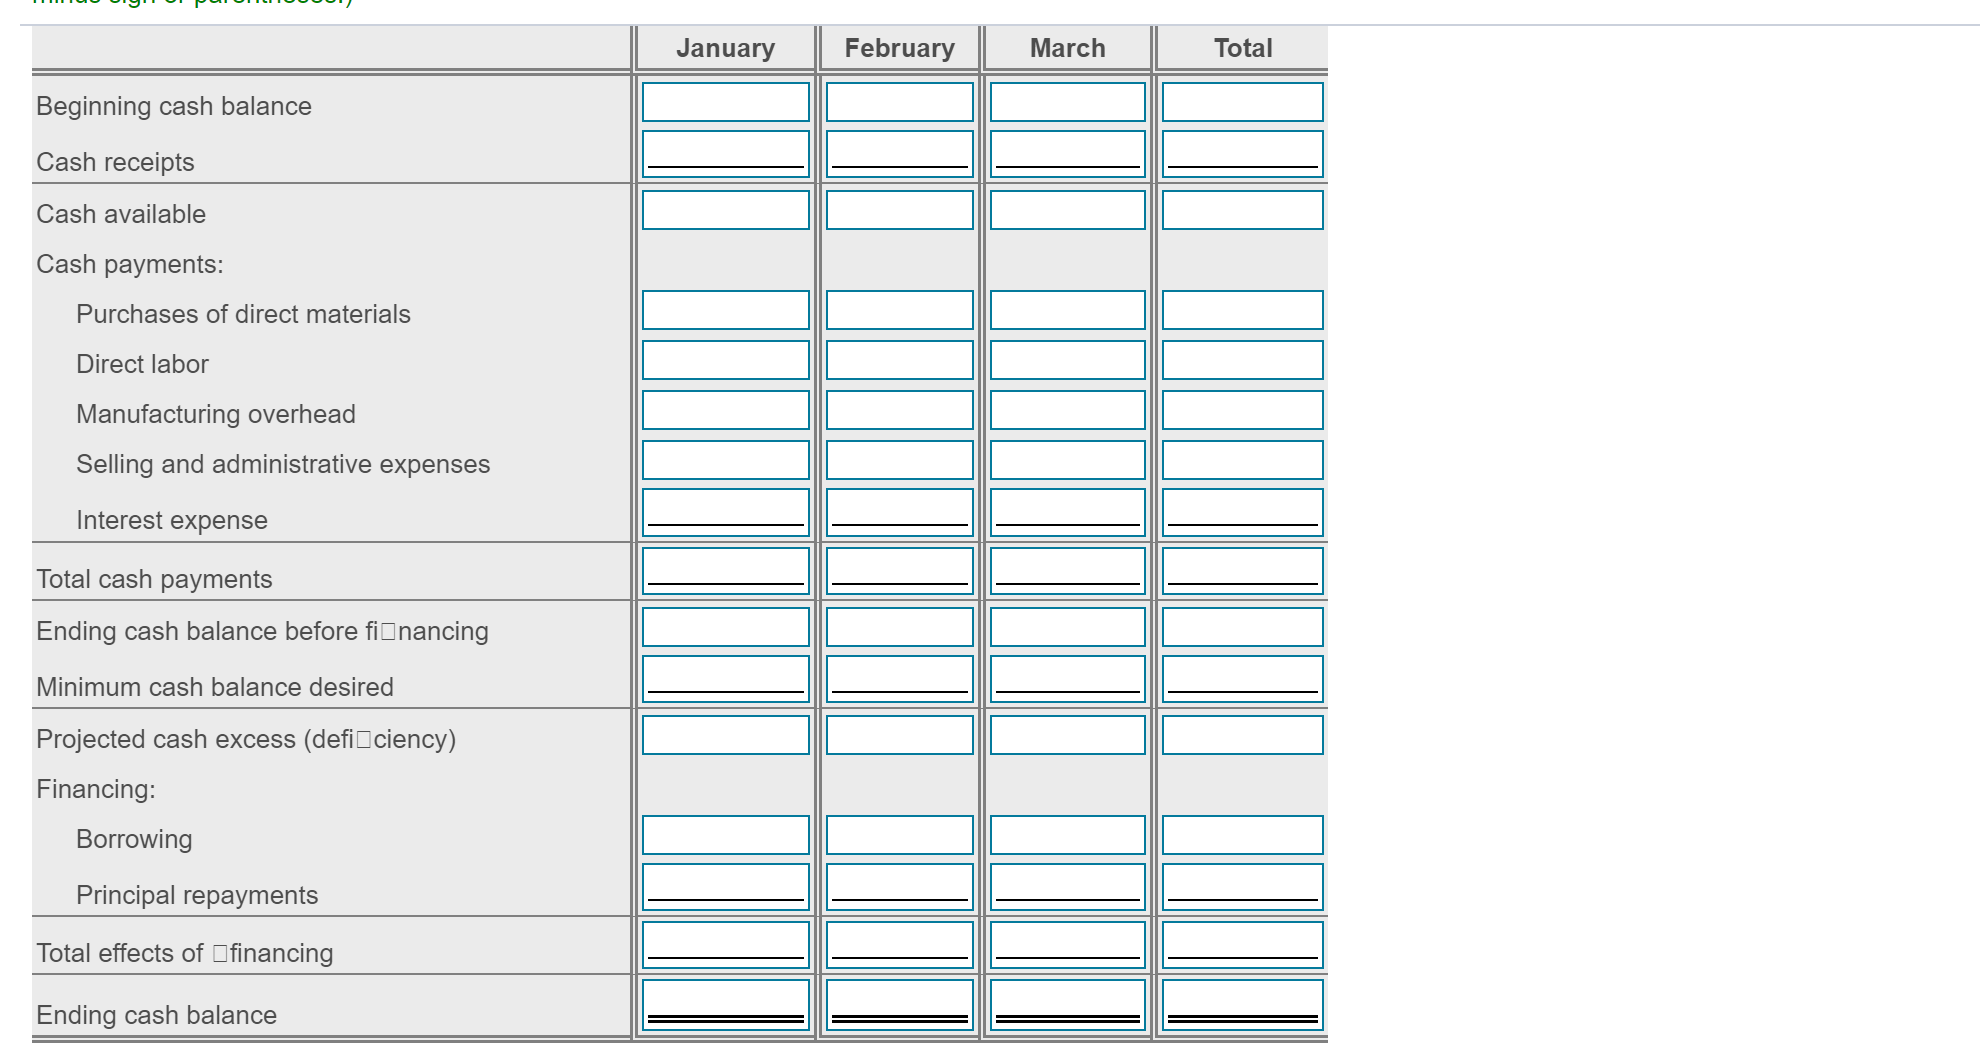Click Total Principal repayments field

click(x=1242, y=887)
